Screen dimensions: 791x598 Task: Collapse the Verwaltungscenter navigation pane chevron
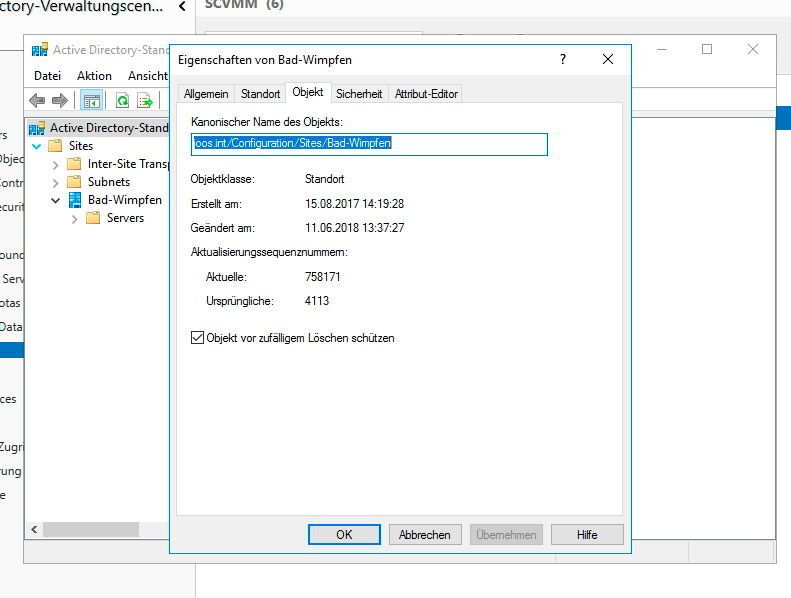(182, 7)
